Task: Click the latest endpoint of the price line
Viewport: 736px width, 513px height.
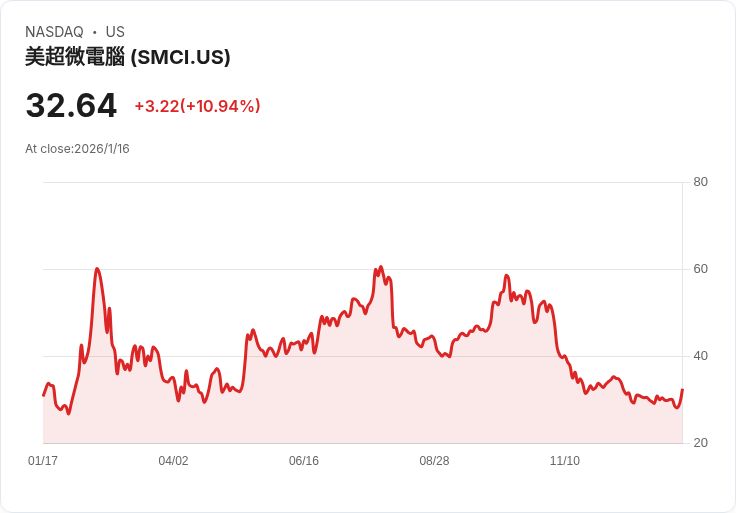Action: point(682,390)
